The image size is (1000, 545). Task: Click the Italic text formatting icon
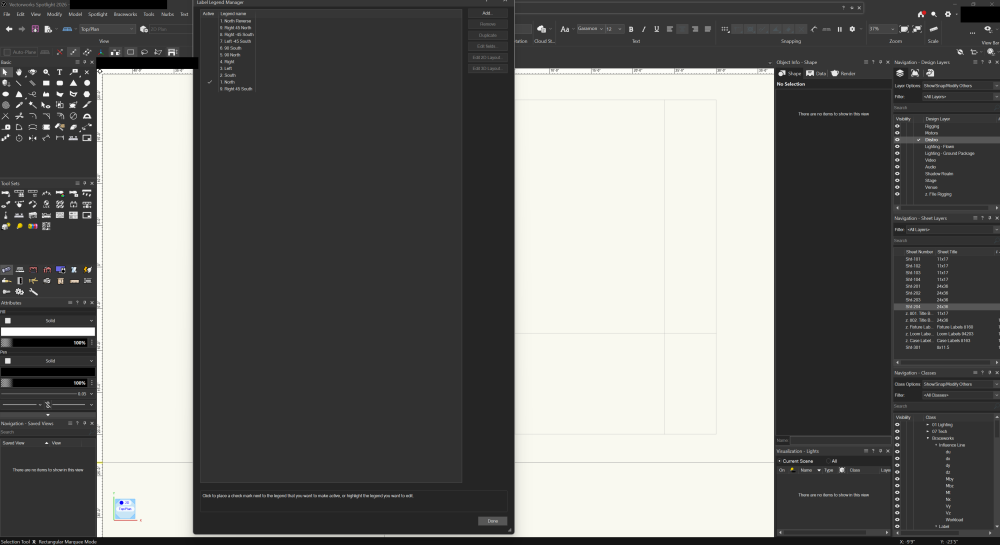point(644,29)
